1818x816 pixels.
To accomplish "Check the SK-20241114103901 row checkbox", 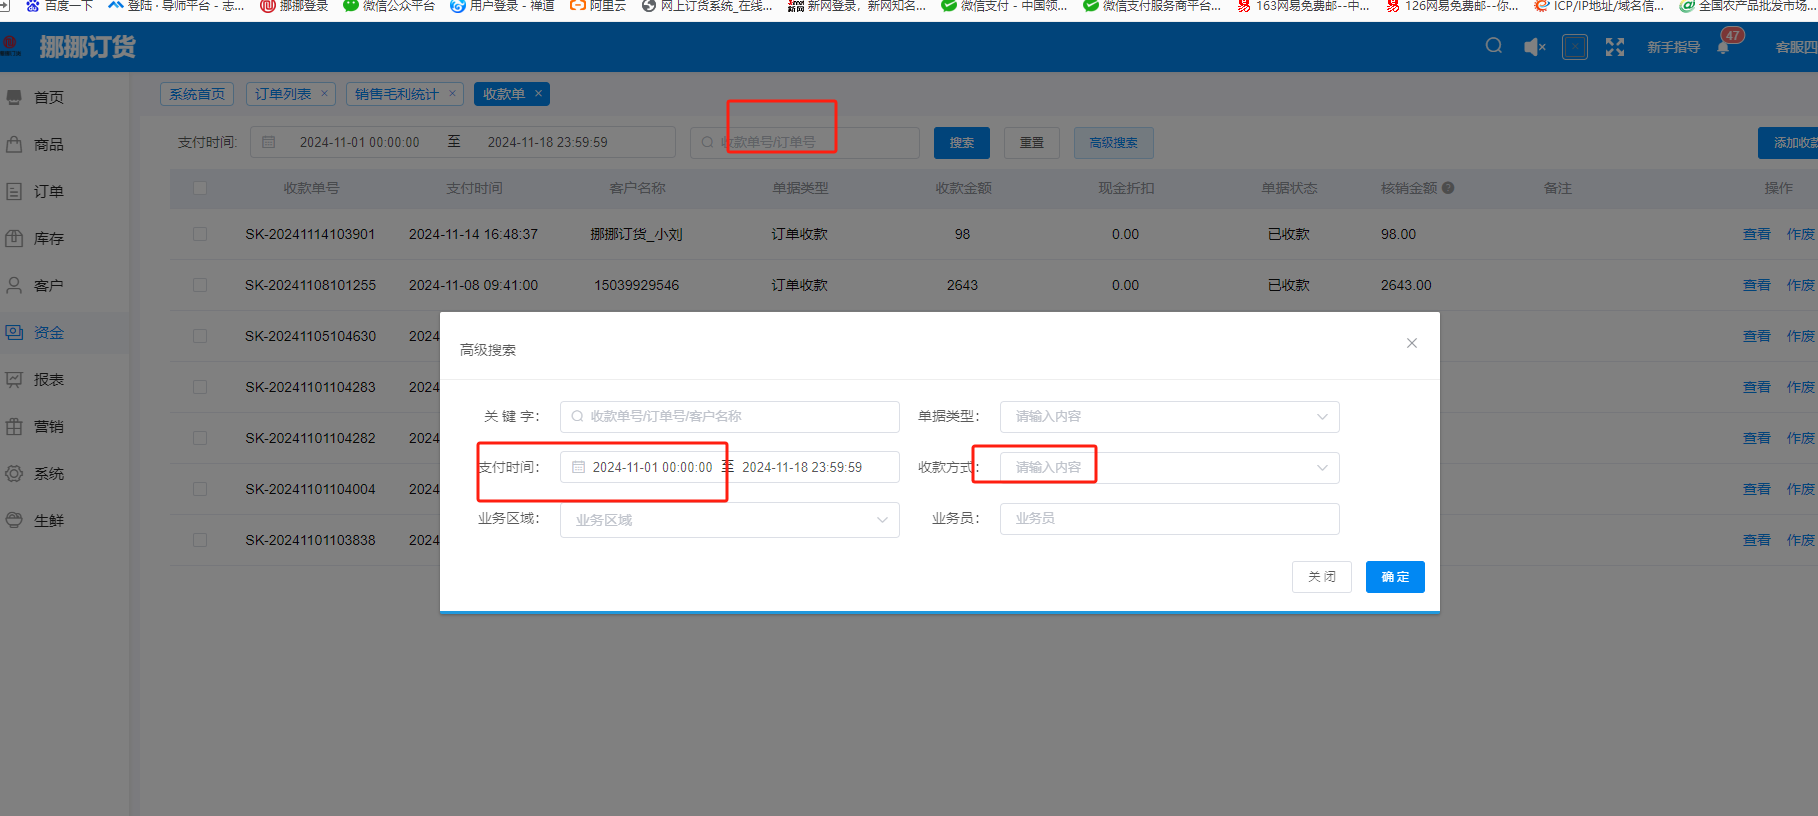I will point(200,234).
